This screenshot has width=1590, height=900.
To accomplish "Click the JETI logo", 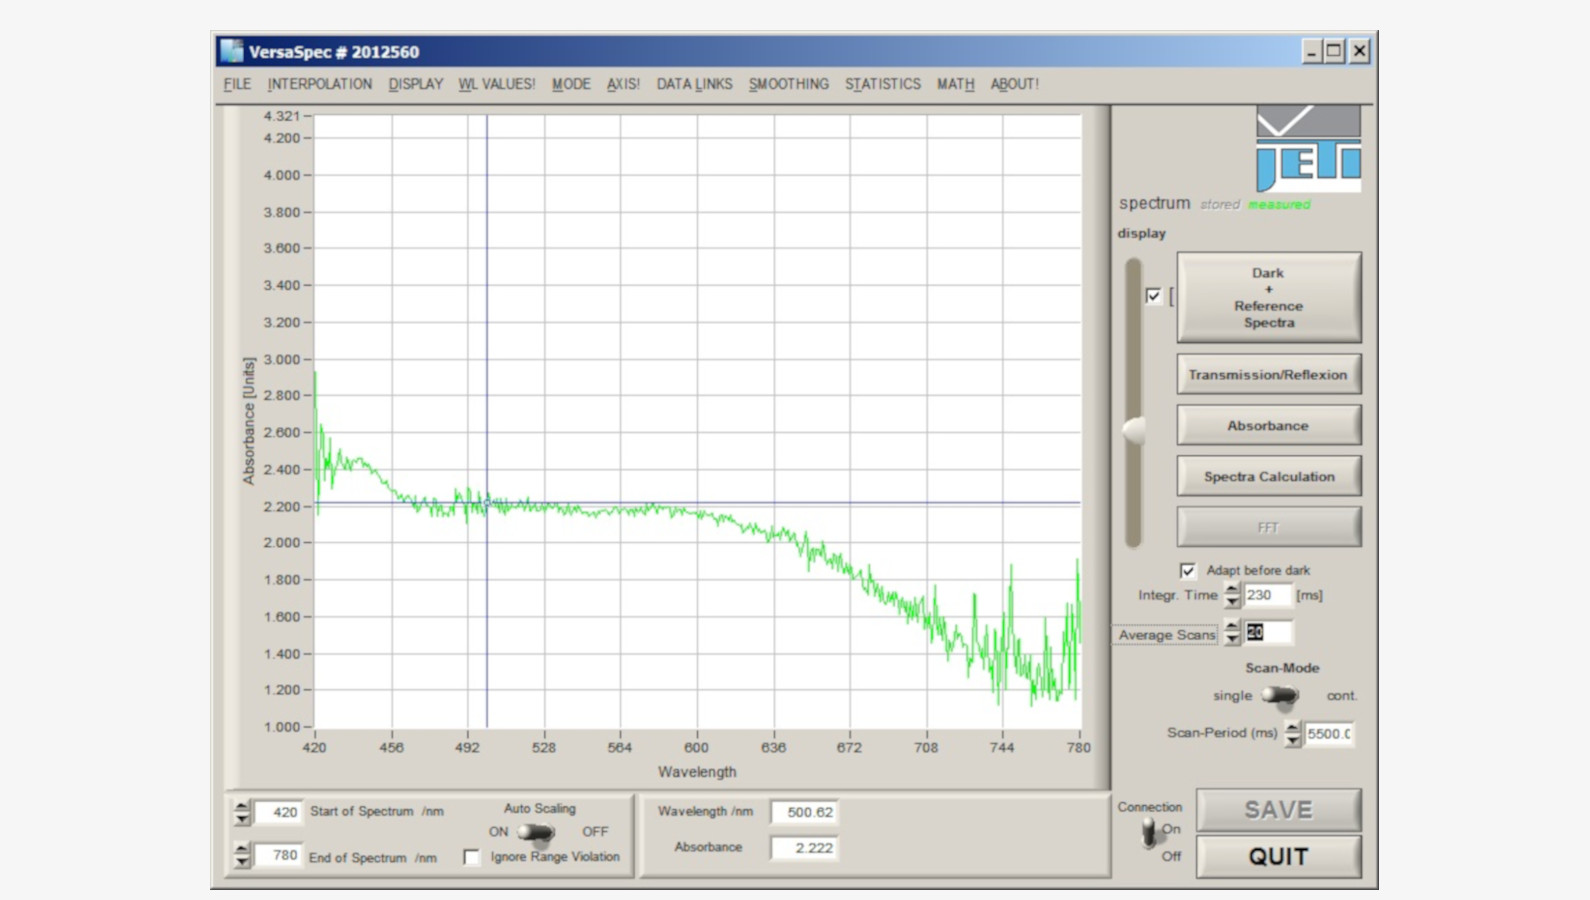I will 1308,149.
